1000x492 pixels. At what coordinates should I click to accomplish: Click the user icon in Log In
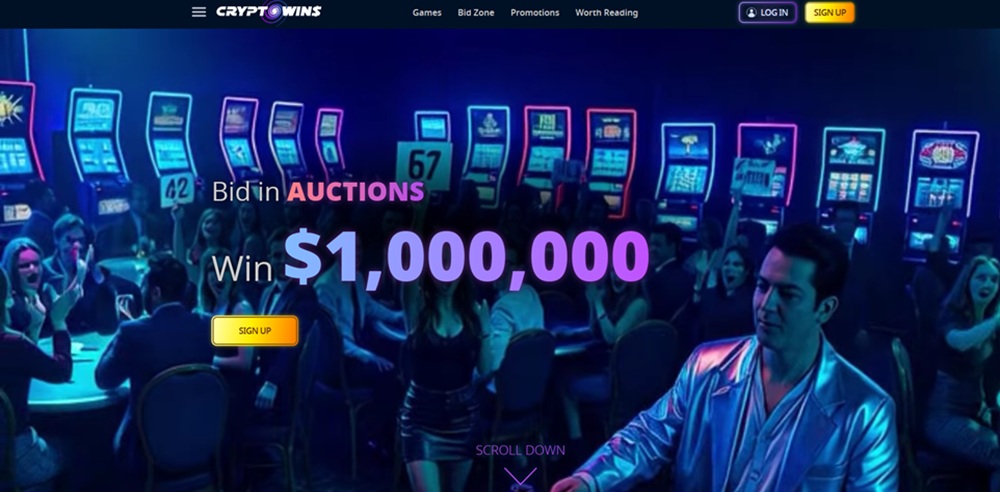[x=751, y=13]
